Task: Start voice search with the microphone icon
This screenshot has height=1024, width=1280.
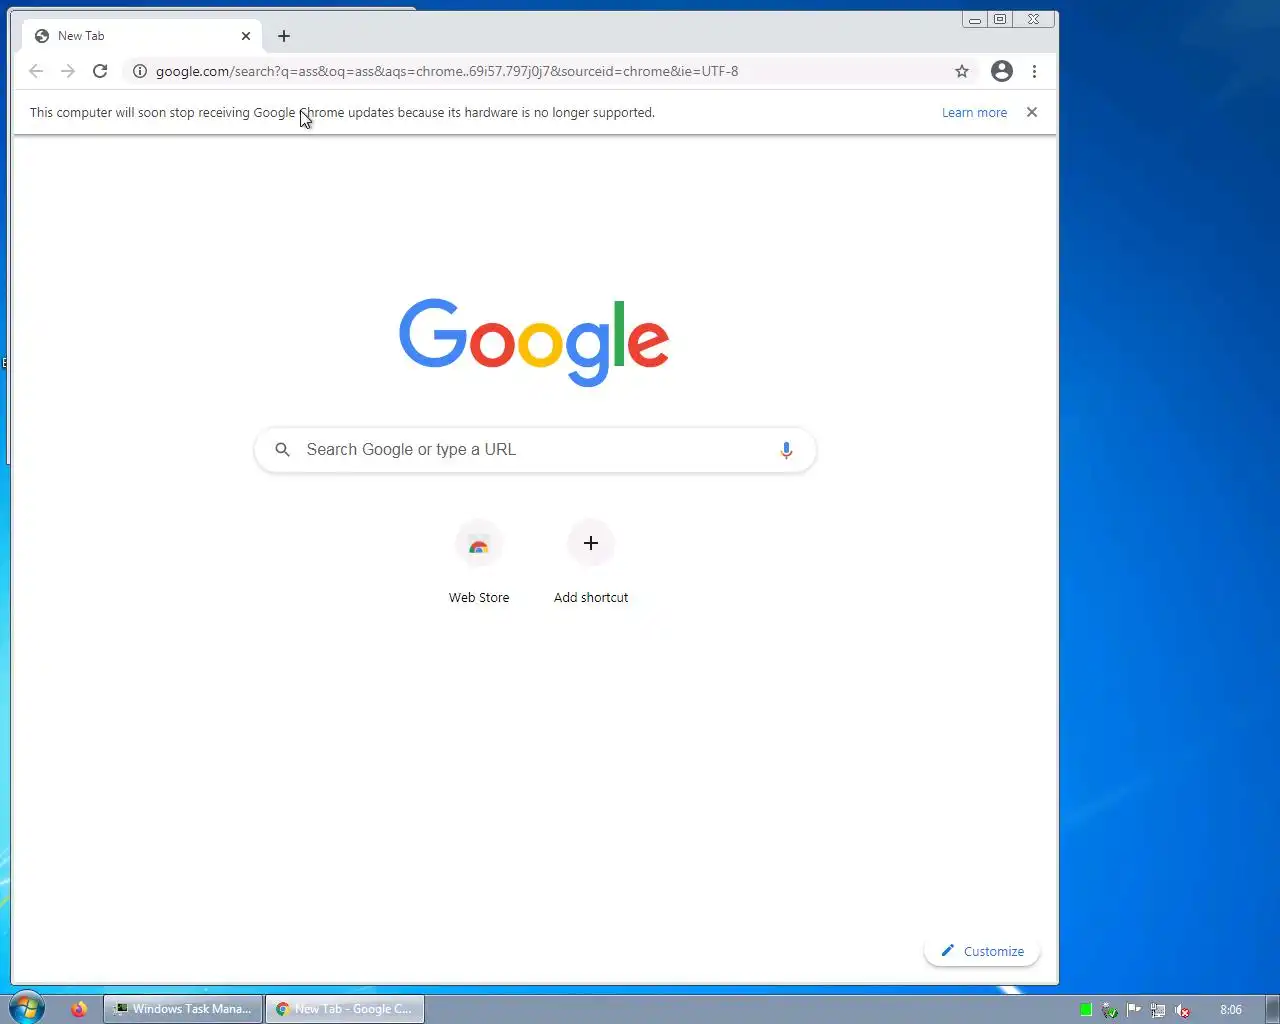Action: point(786,450)
